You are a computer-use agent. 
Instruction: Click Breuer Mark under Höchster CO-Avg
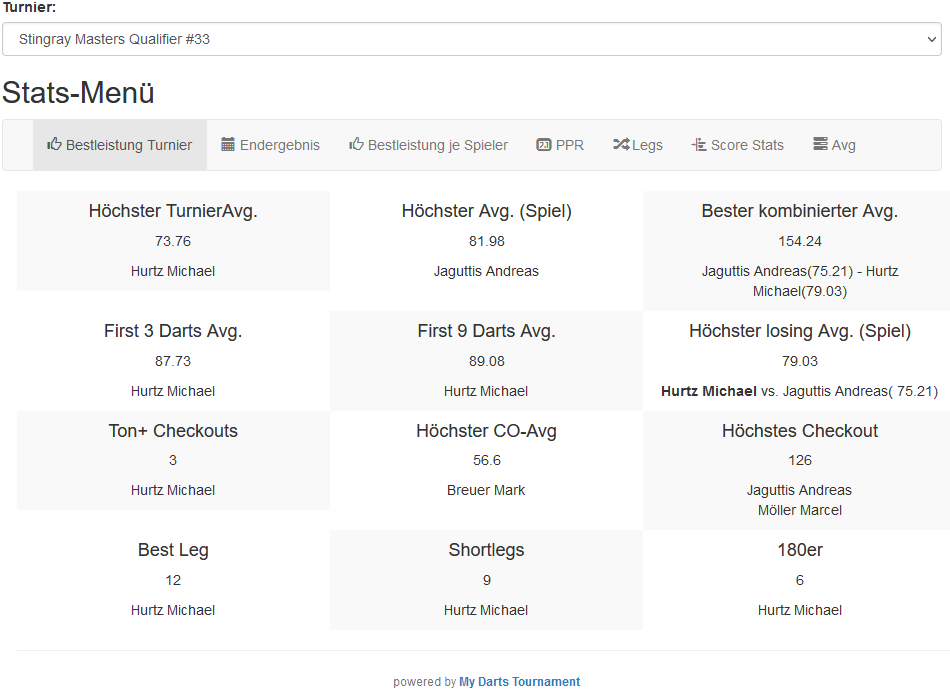[486, 490]
